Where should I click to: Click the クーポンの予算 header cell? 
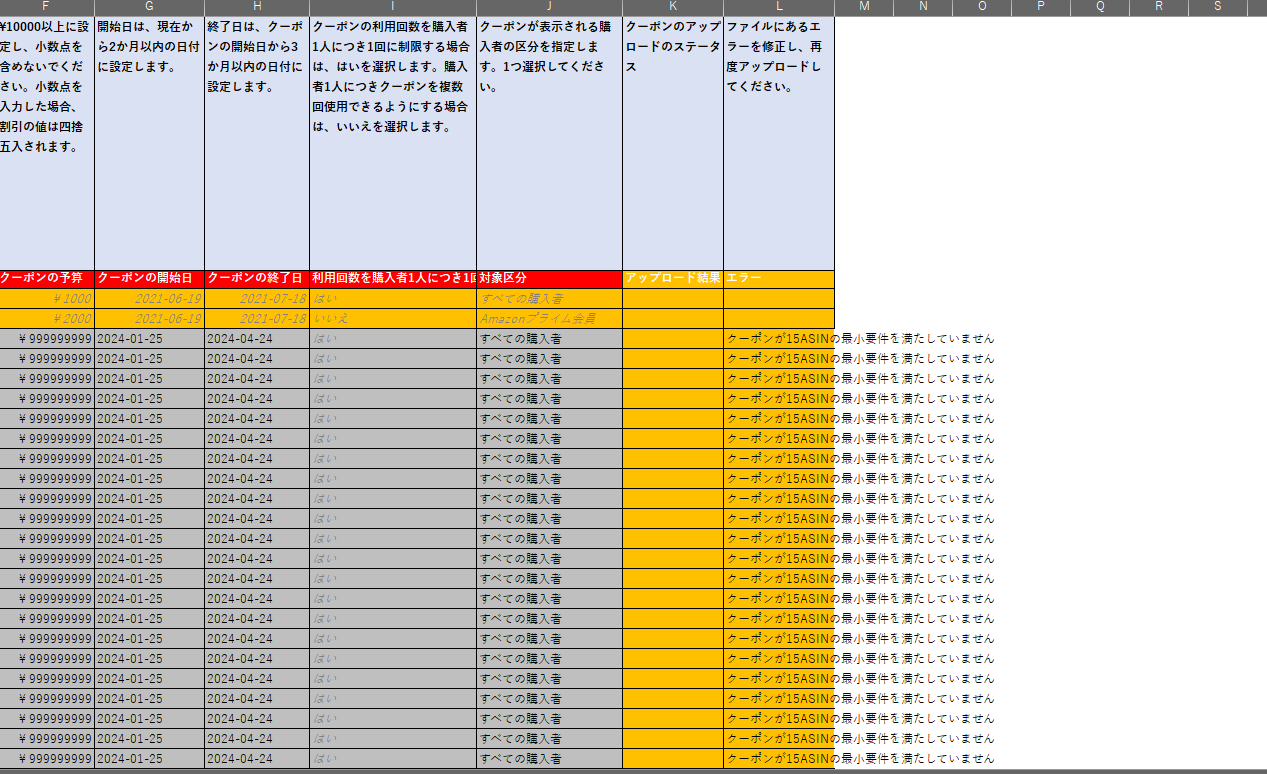coord(47,278)
